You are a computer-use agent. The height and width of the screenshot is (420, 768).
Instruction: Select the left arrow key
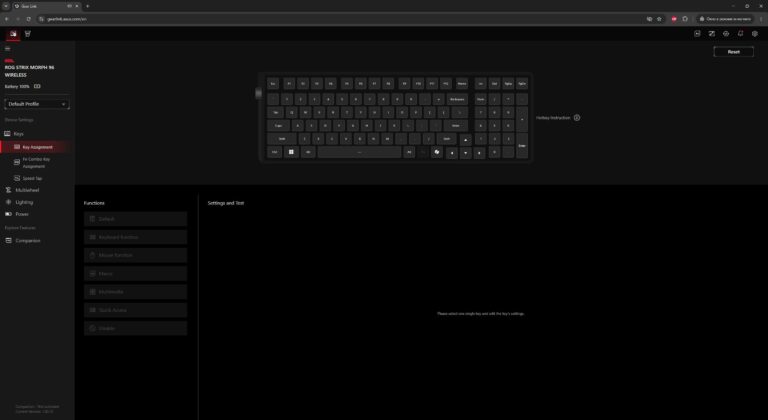click(452, 153)
